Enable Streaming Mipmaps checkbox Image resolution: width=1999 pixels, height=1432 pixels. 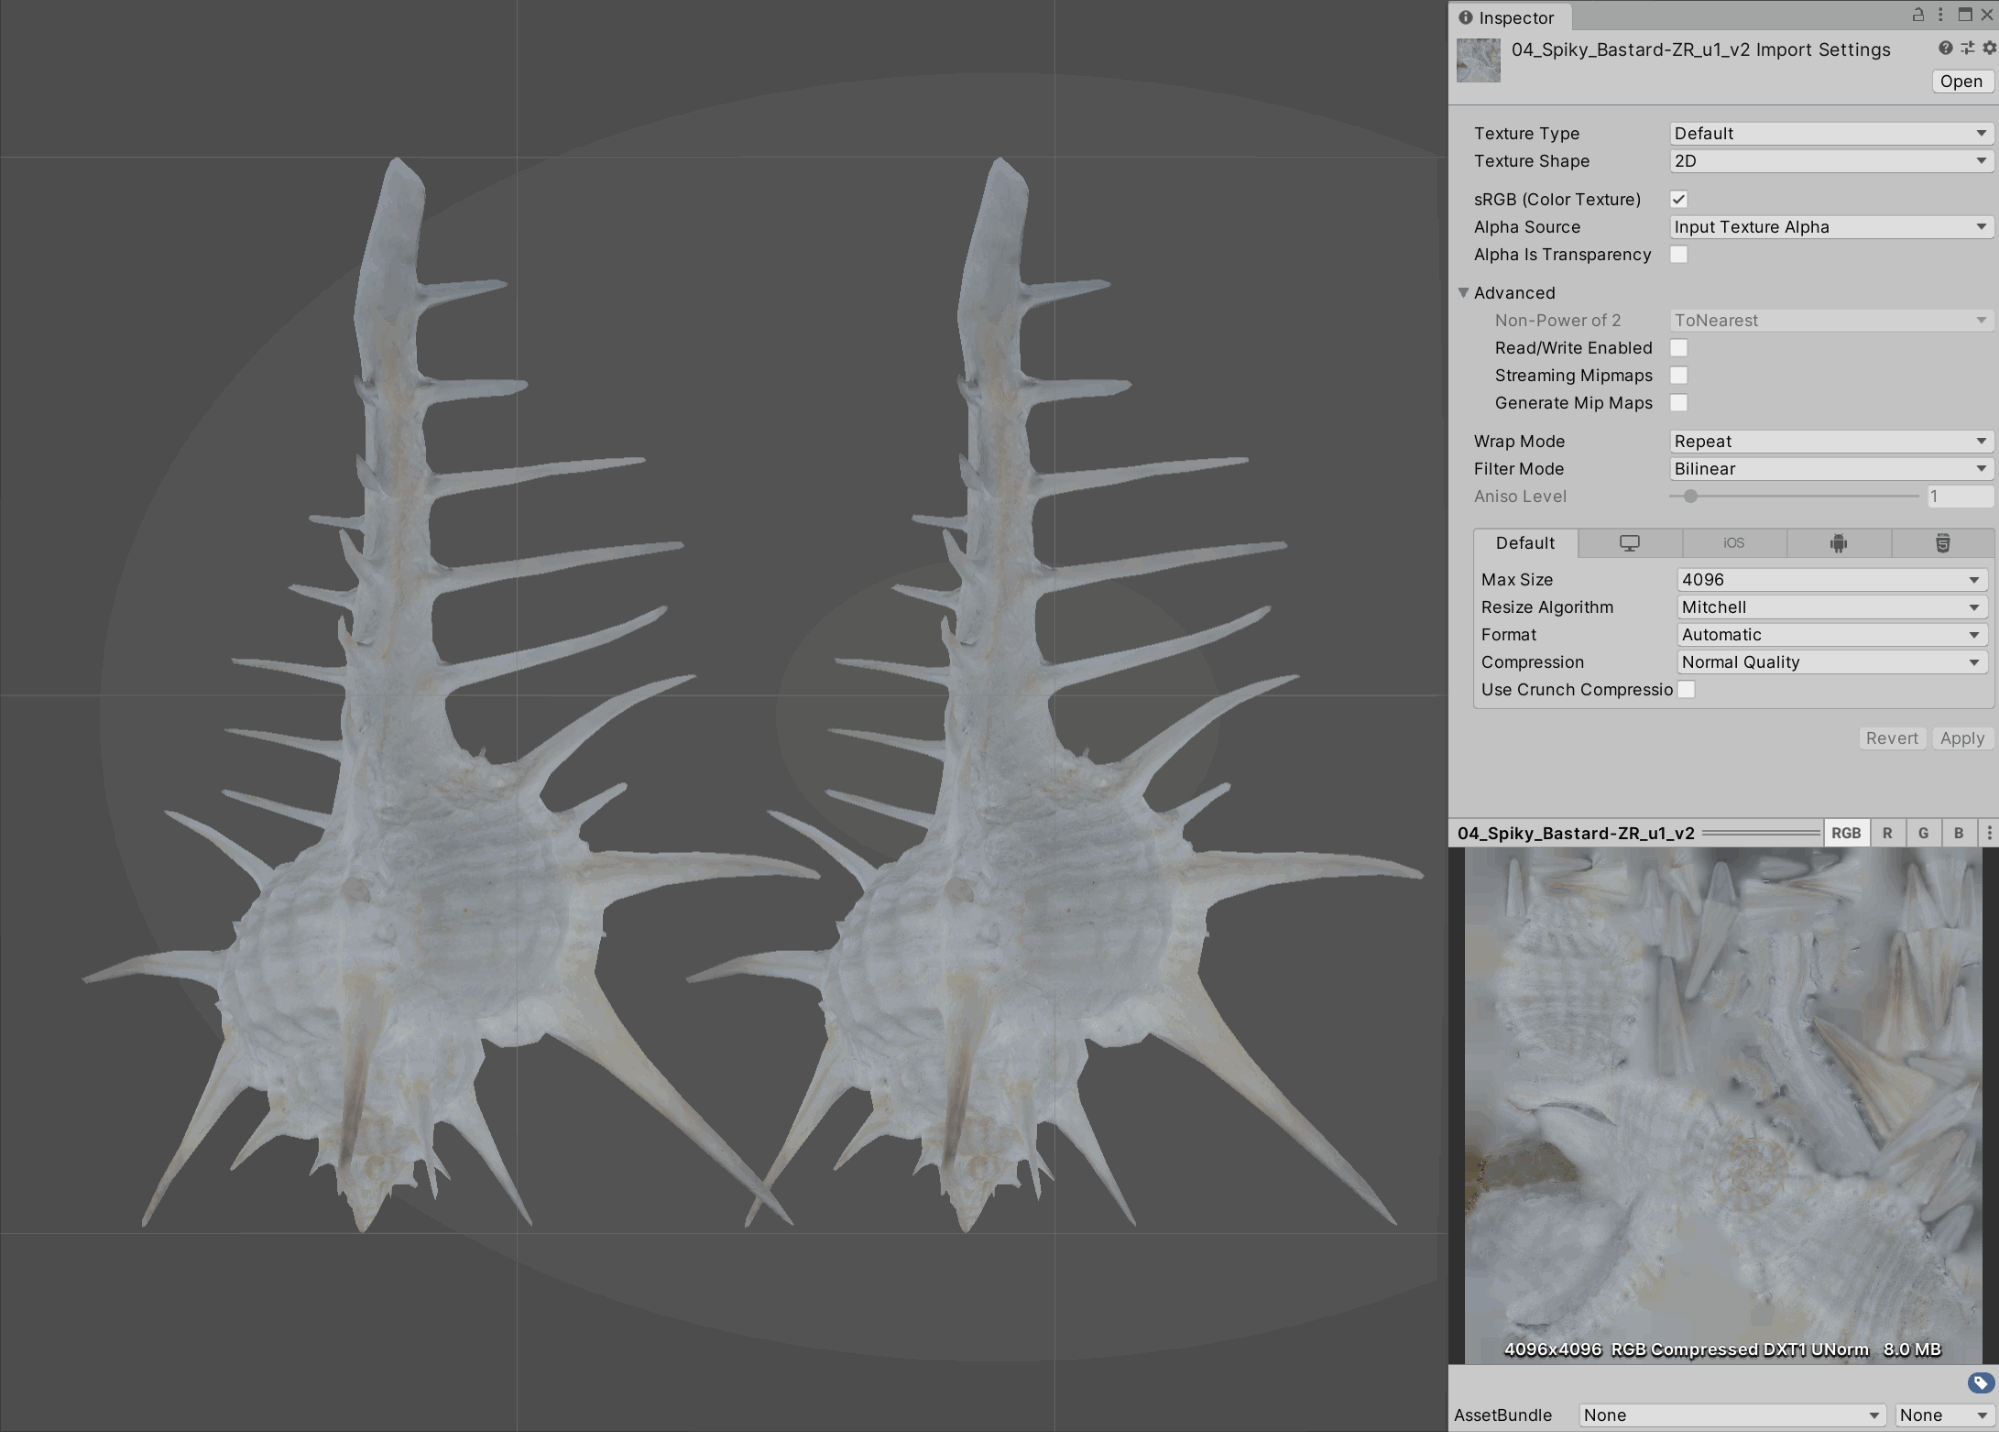pyautogui.click(x=1679, y=375)
